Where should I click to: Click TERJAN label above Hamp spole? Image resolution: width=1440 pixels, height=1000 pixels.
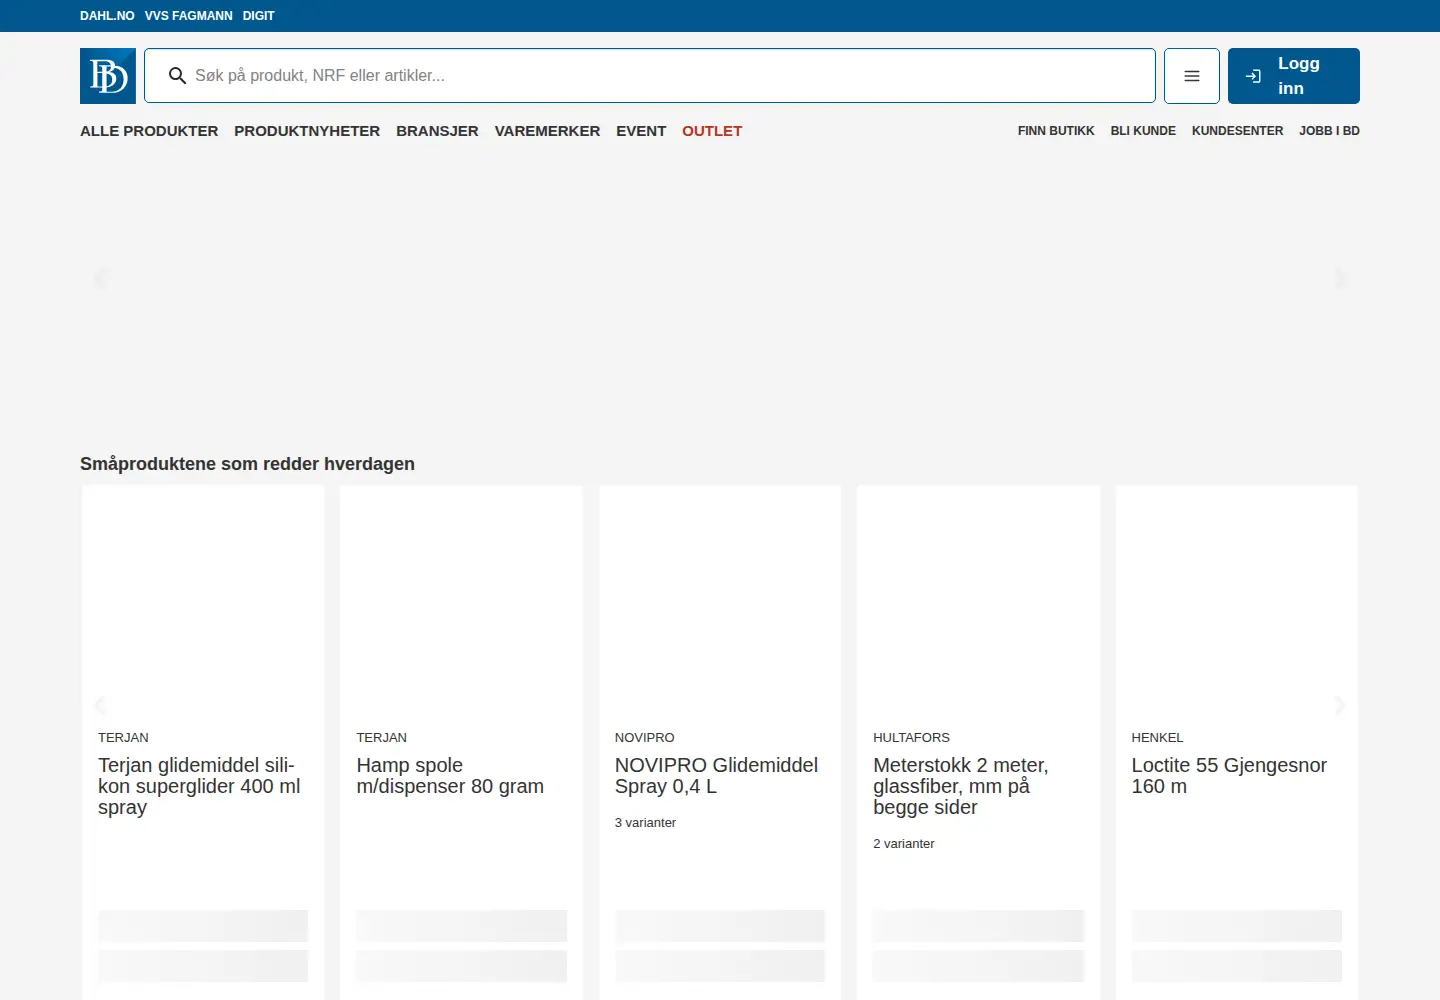click(x=381, y=738)
